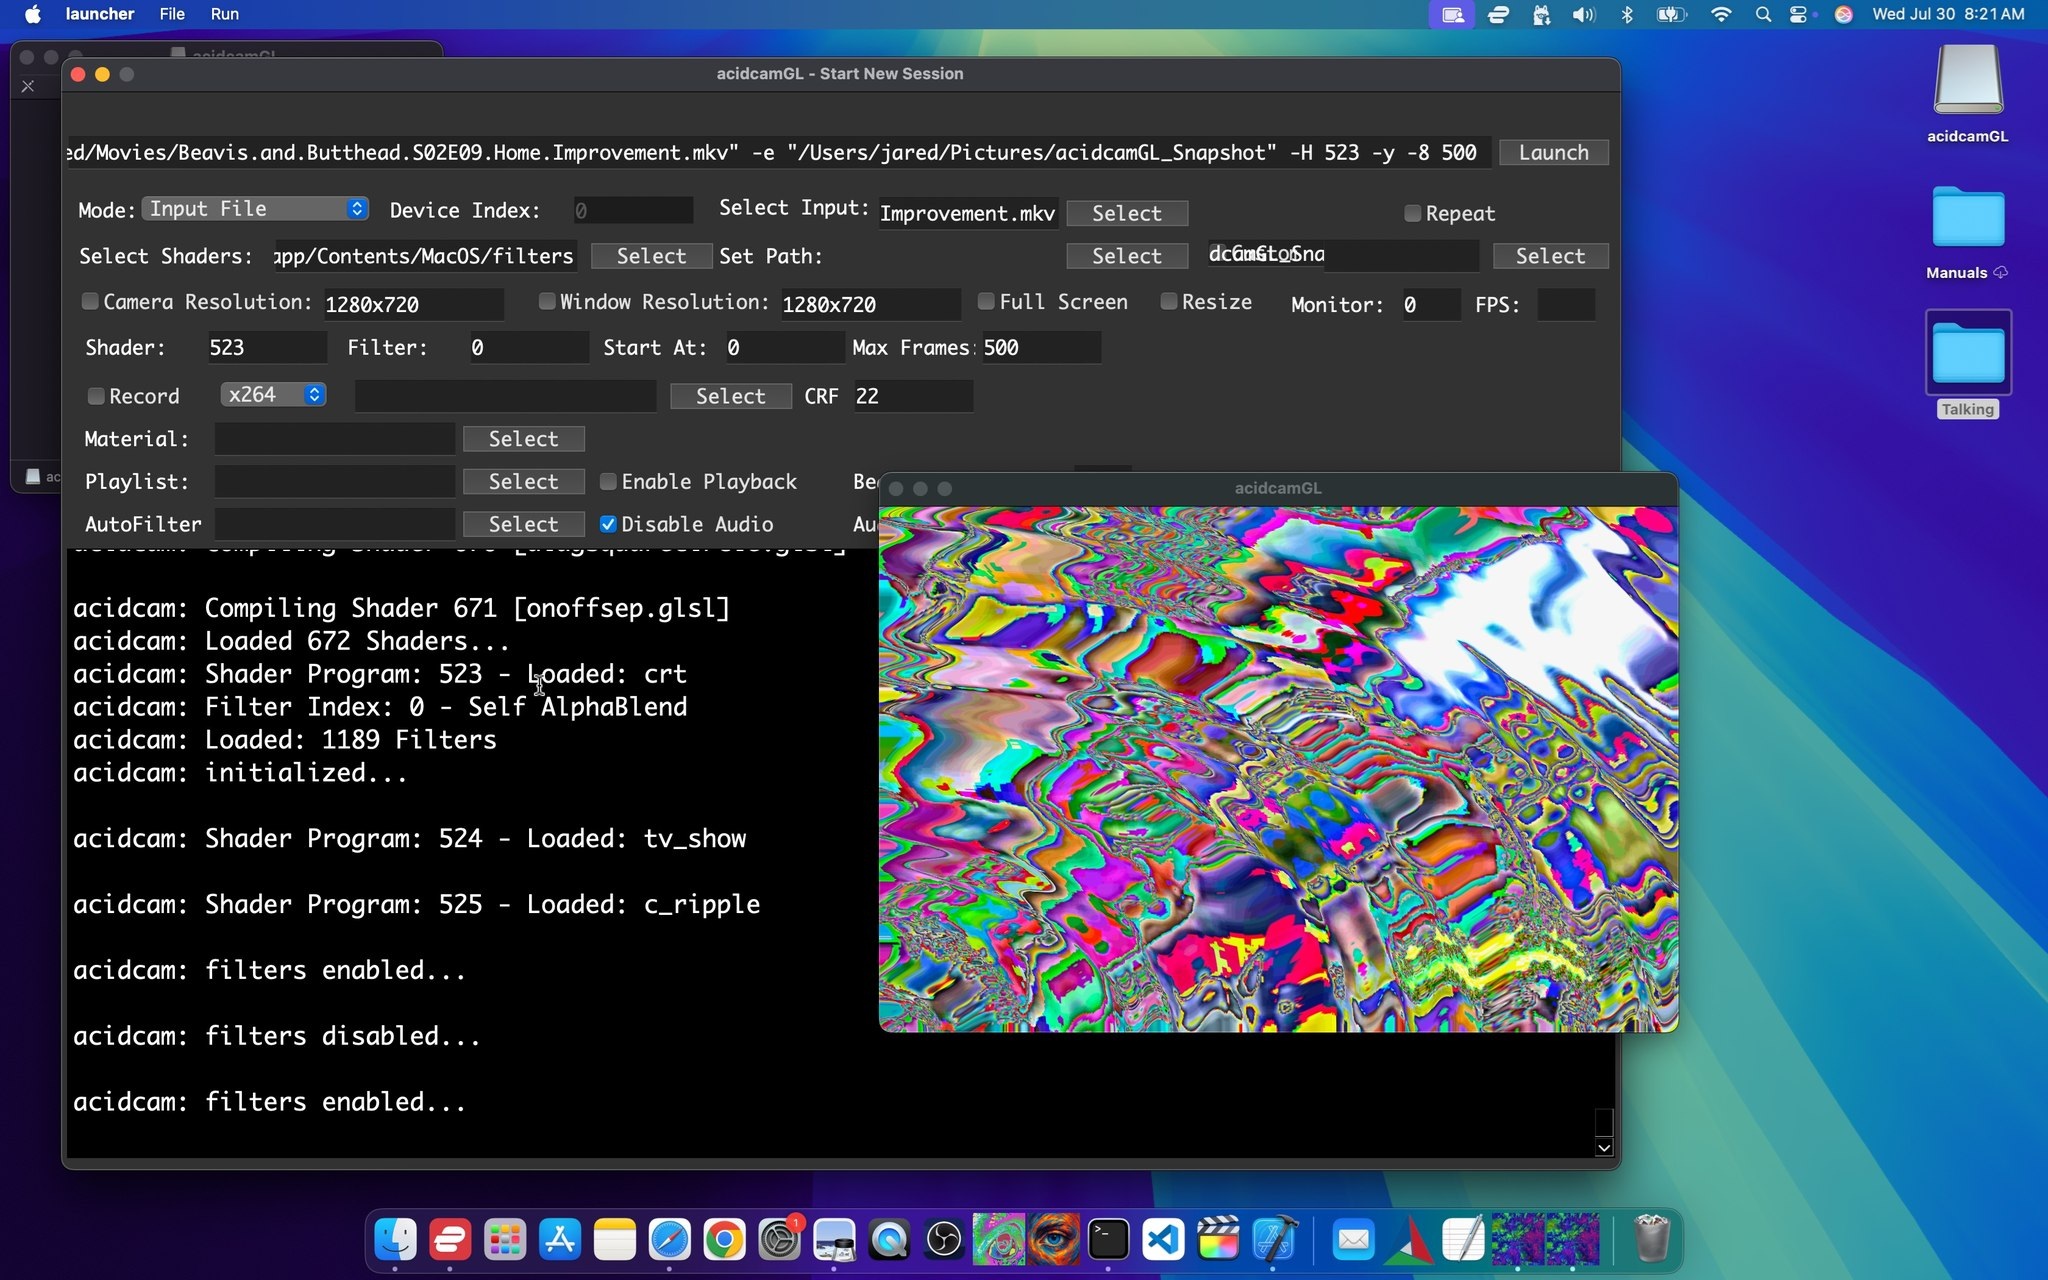The image size is (2048, 1280).
Task: Open Terminal from the dock
Action: (x=1108, y=1241)
